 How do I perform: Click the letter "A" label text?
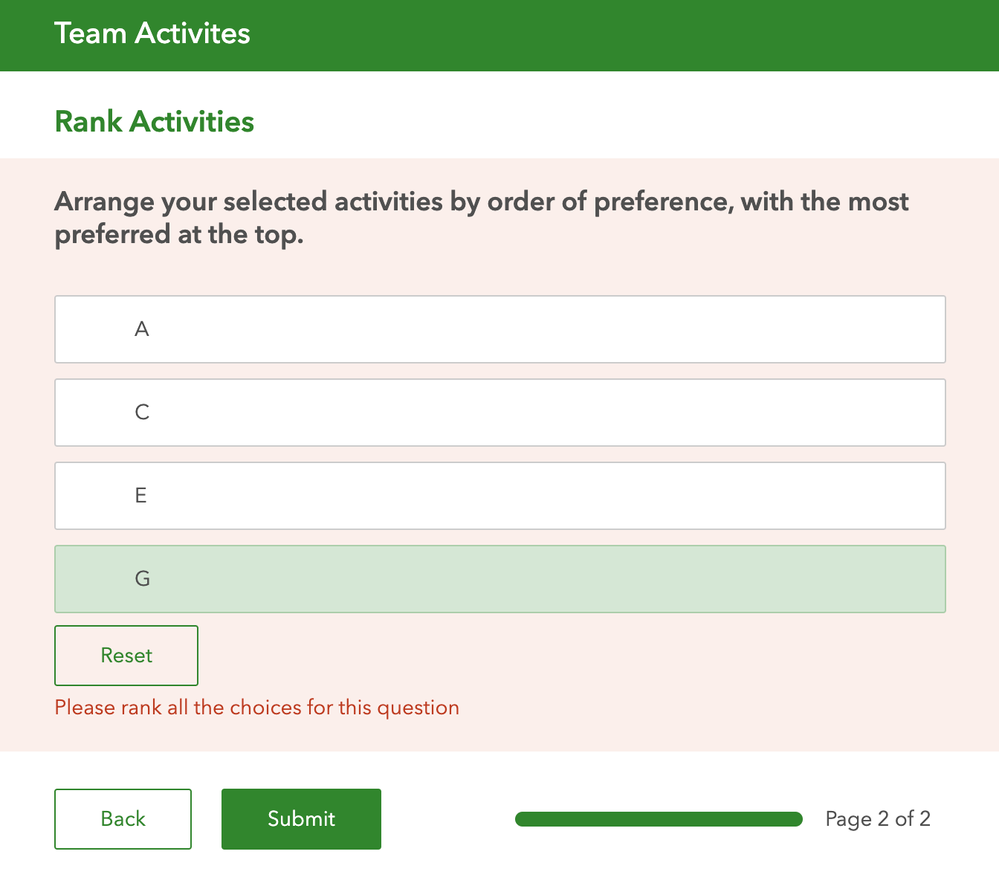pyautogui.click(x=142, y=329)
